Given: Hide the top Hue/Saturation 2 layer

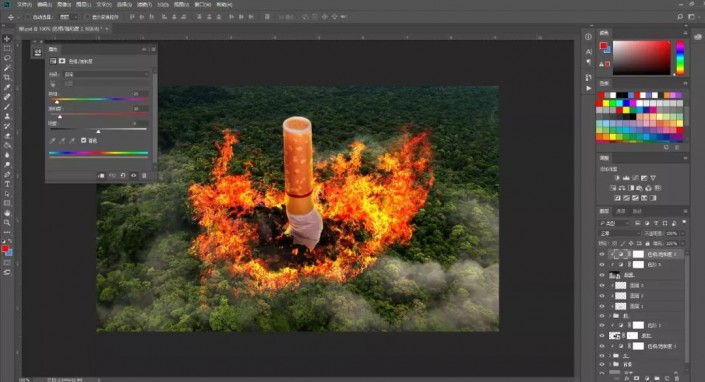Looking at the screenshot, I should pyautogui.click(x=602, y=254).
